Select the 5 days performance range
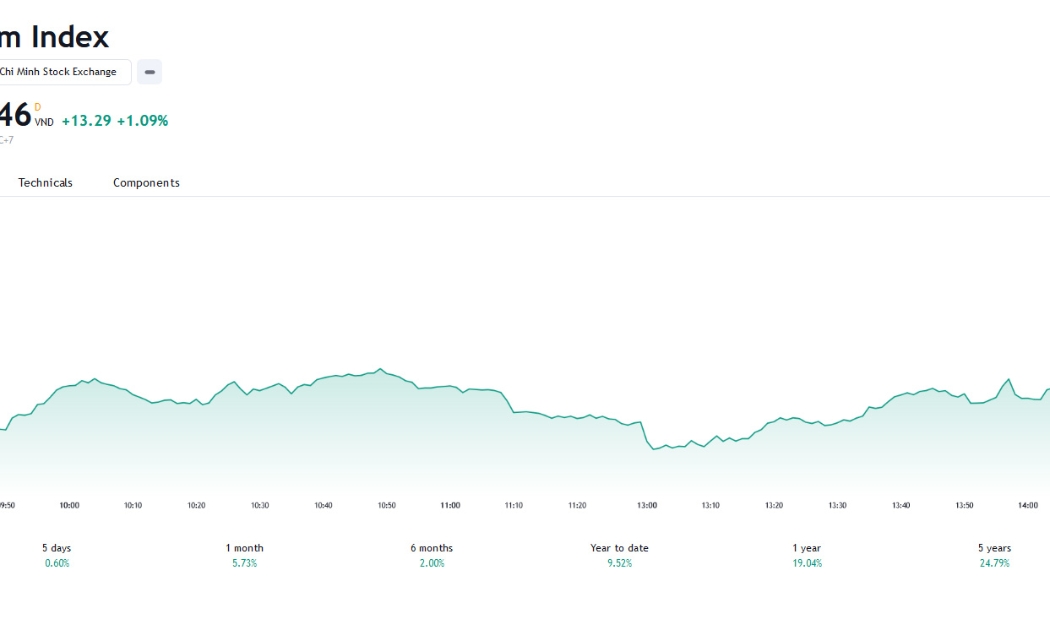 coord(57,555)
